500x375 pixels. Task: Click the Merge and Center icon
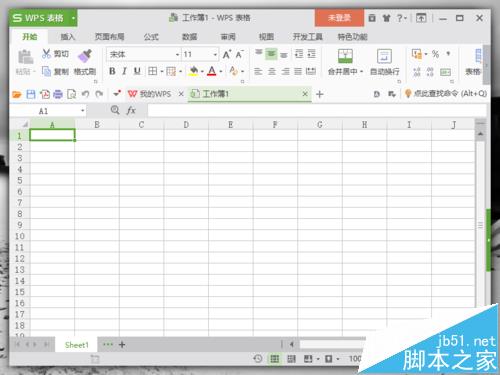pyautogui.click(x=345, y=56)
